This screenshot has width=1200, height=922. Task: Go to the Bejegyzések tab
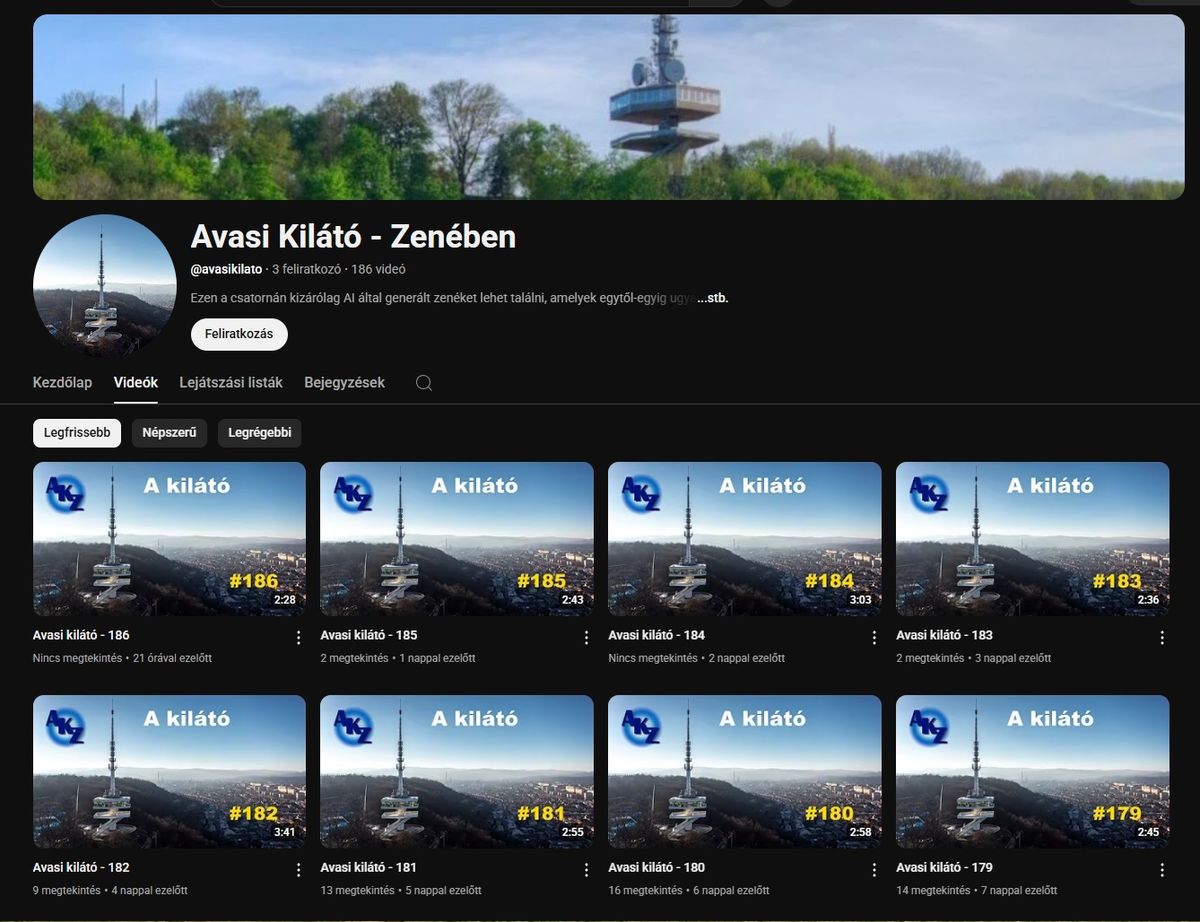click(x=345, y=382)
